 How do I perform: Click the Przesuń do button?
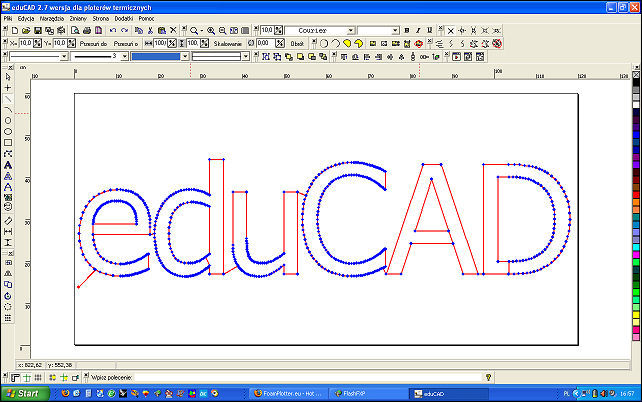93,43
